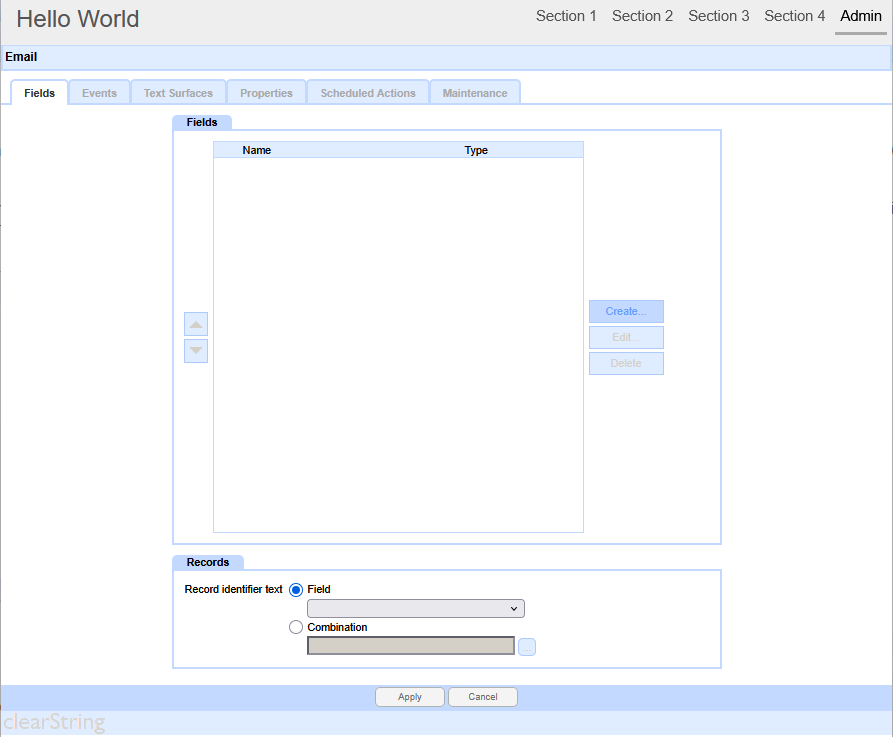The width and height of the screenshot is (893, 737).
Task: Click the ellipsis button beside Combination field
Action: [x=527, y=647]
